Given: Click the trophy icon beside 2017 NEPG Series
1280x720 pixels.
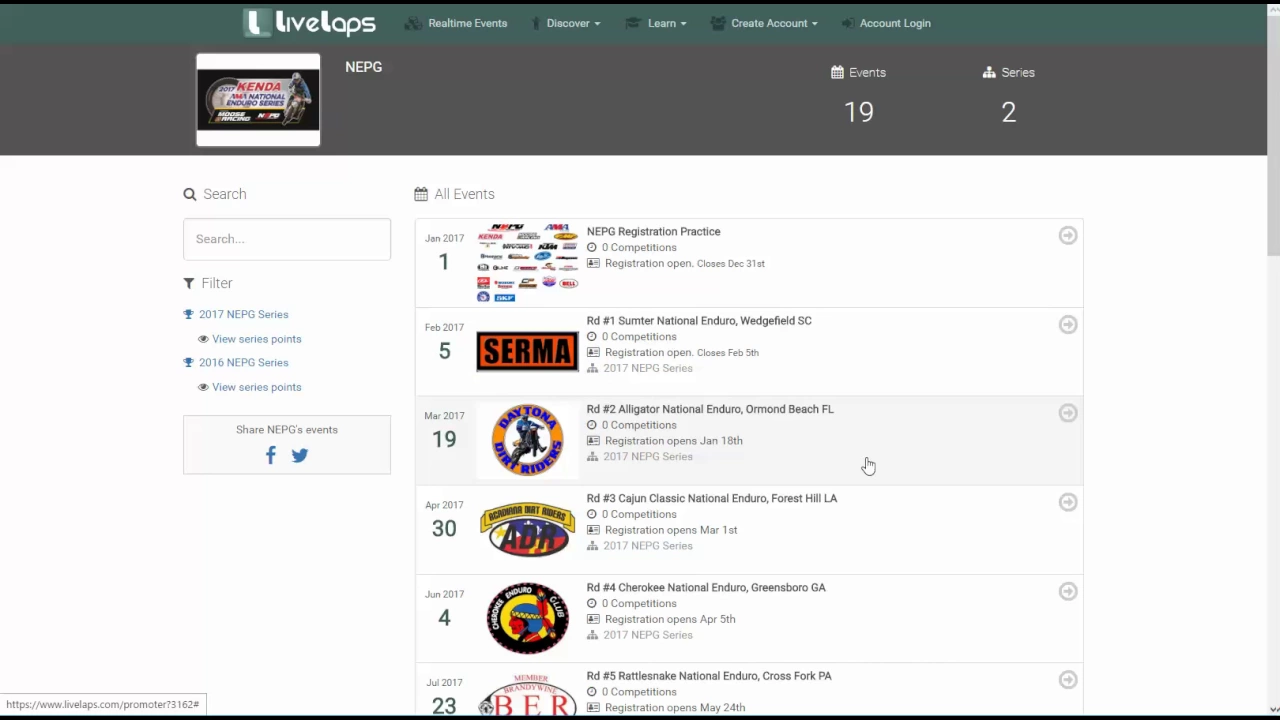Looking at the screenshot, I should [188, 314].
